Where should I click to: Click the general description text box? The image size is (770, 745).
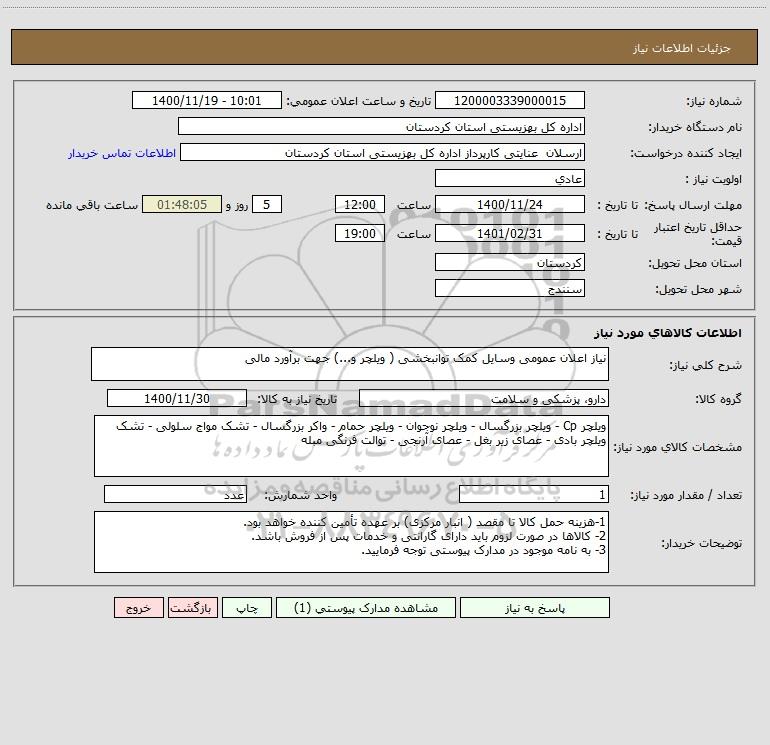tap(350, 364)
